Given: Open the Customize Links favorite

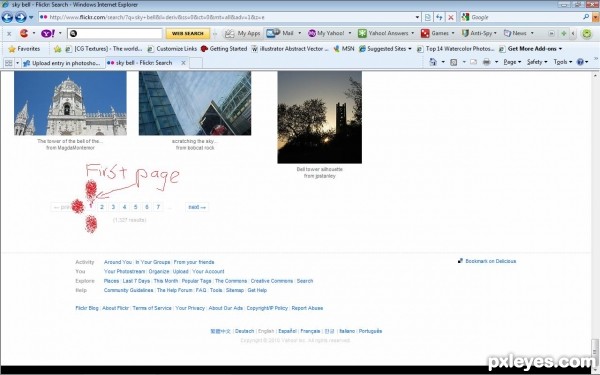Looking at the screenshot, I should pos(172,49).
